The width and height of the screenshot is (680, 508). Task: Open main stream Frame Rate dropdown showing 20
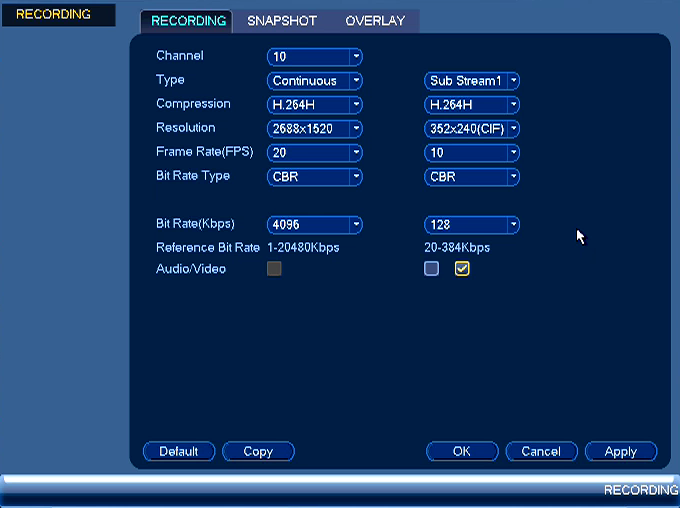click(315, 153)
